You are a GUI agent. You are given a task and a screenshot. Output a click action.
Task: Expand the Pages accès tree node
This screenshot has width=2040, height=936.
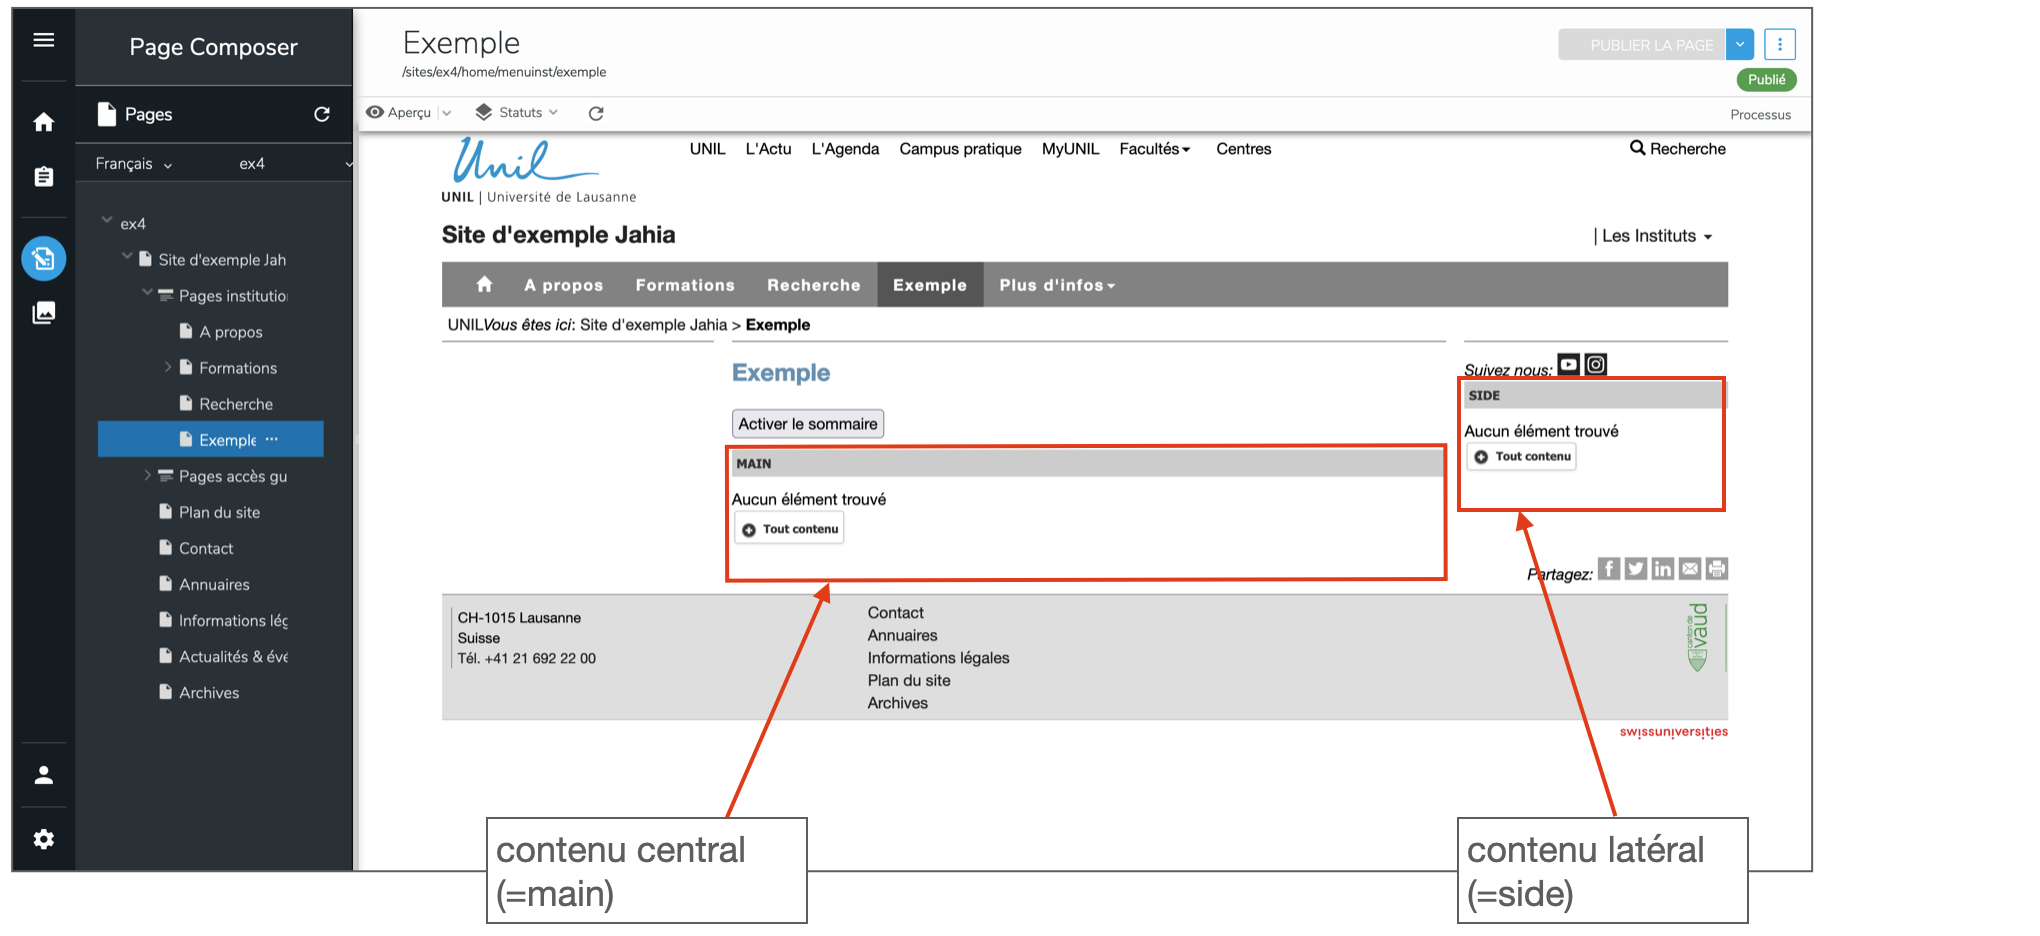click(147, 476)
